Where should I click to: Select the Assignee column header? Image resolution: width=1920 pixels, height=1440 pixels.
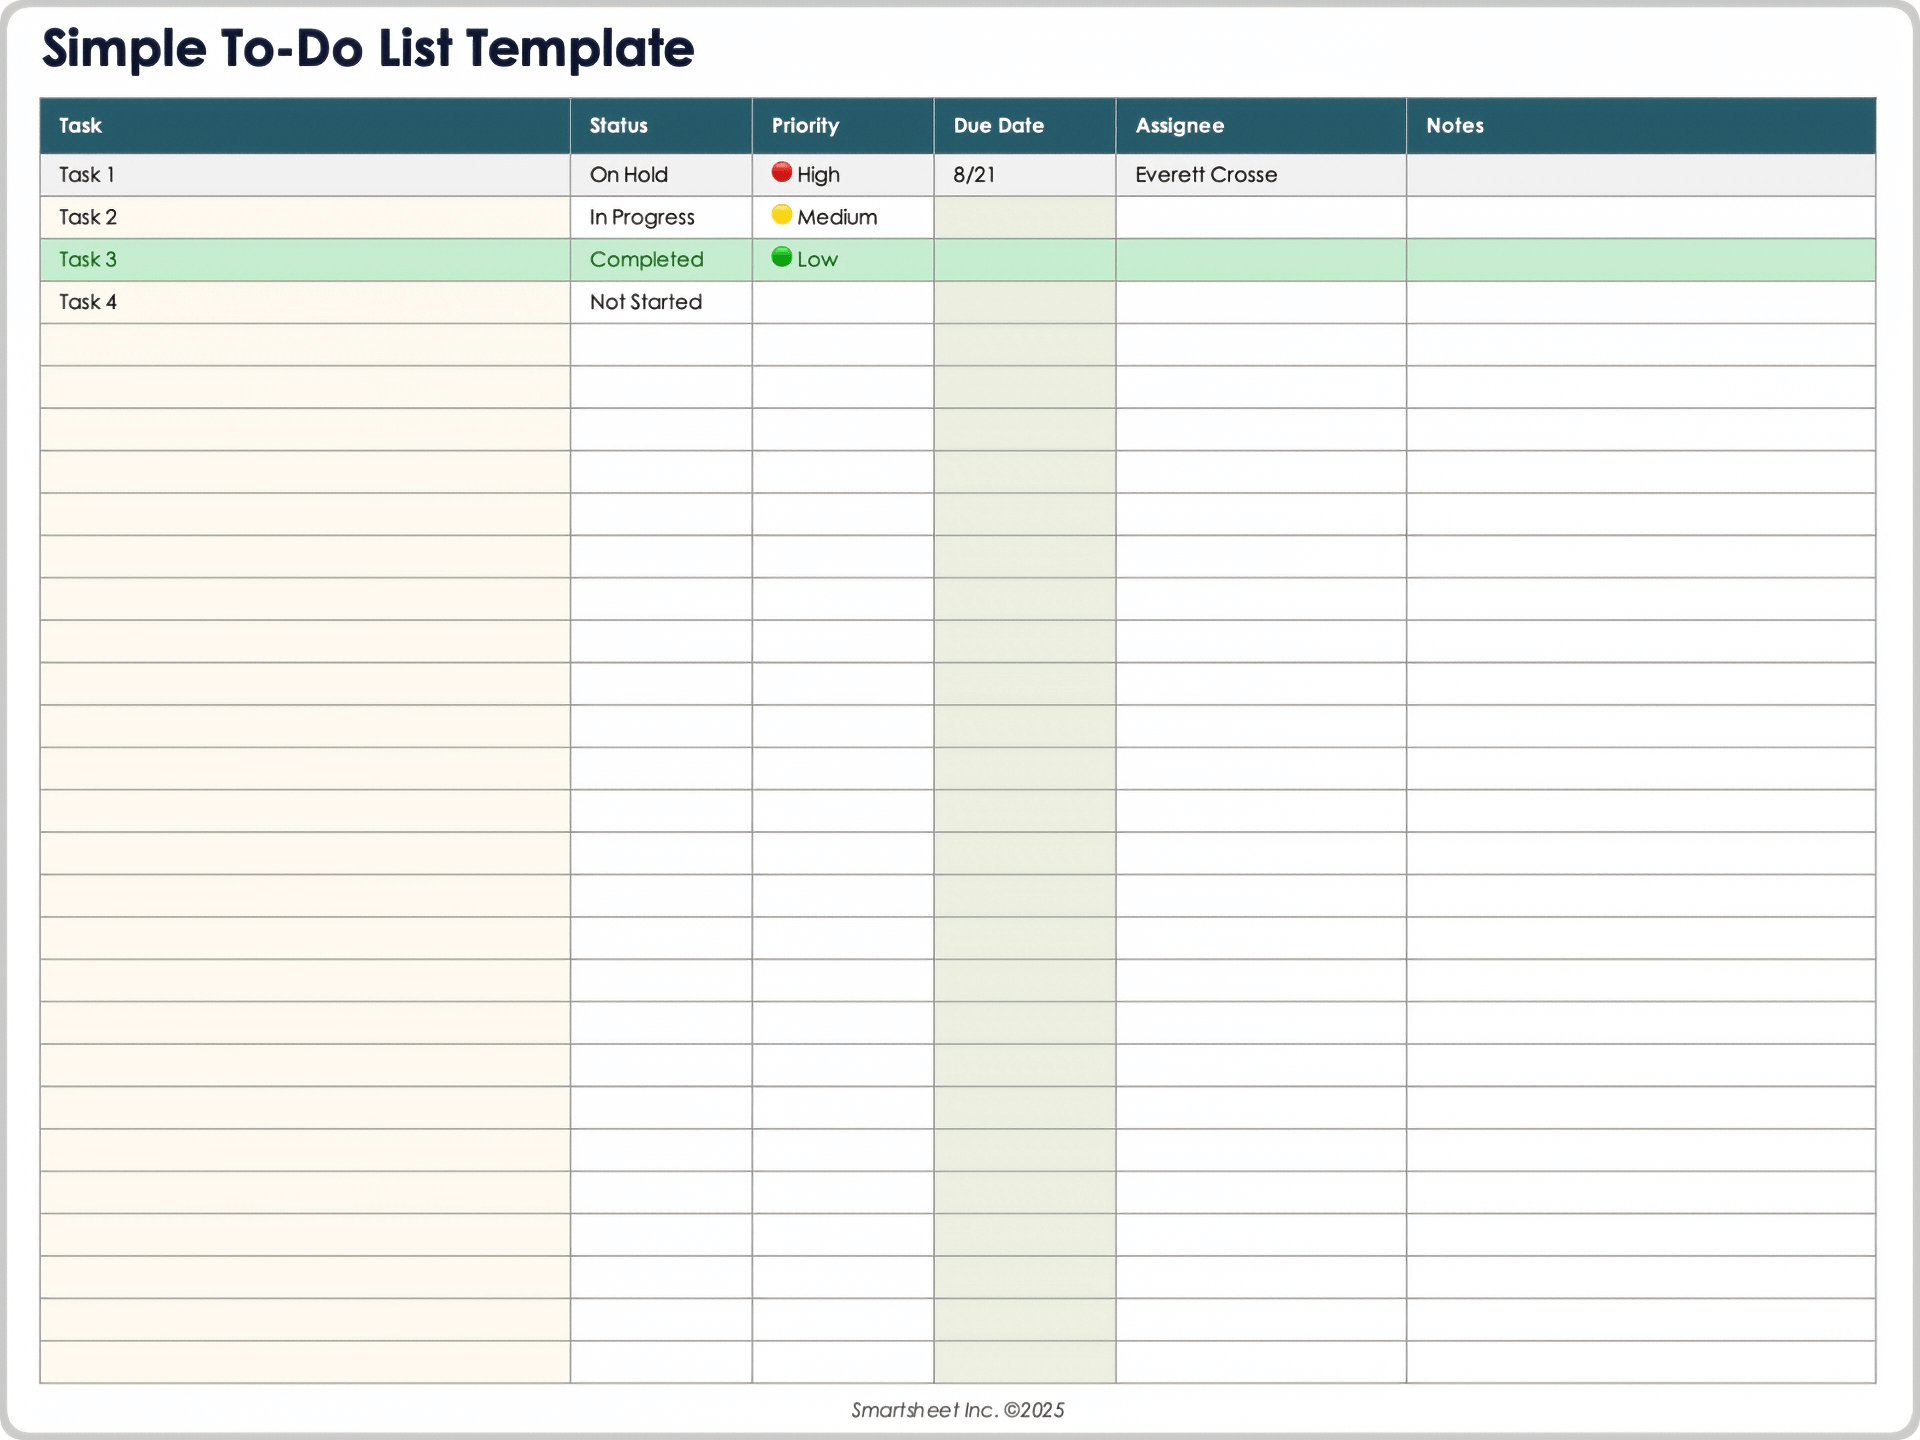[1180, 125]
